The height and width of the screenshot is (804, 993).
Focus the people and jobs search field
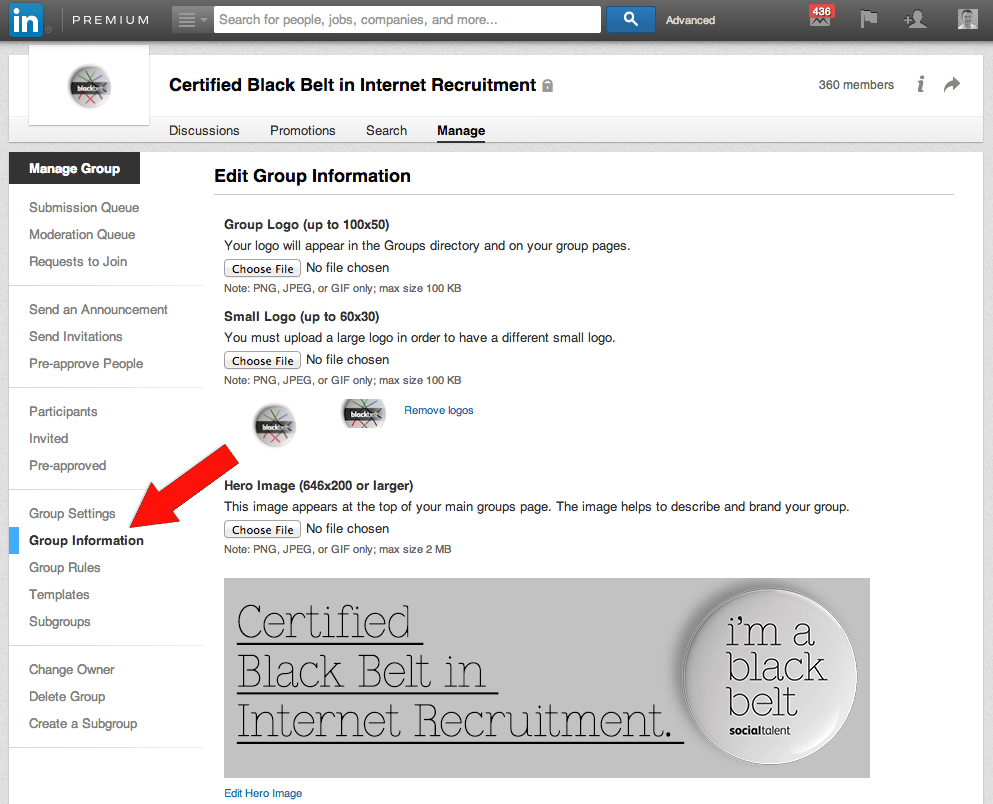[407, 20]
